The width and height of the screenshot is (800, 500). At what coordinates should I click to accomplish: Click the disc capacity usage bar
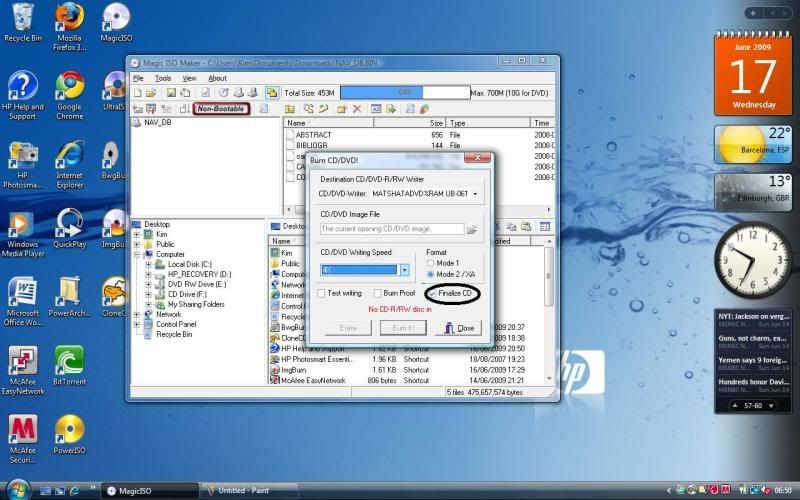click(x=405, y=93)
